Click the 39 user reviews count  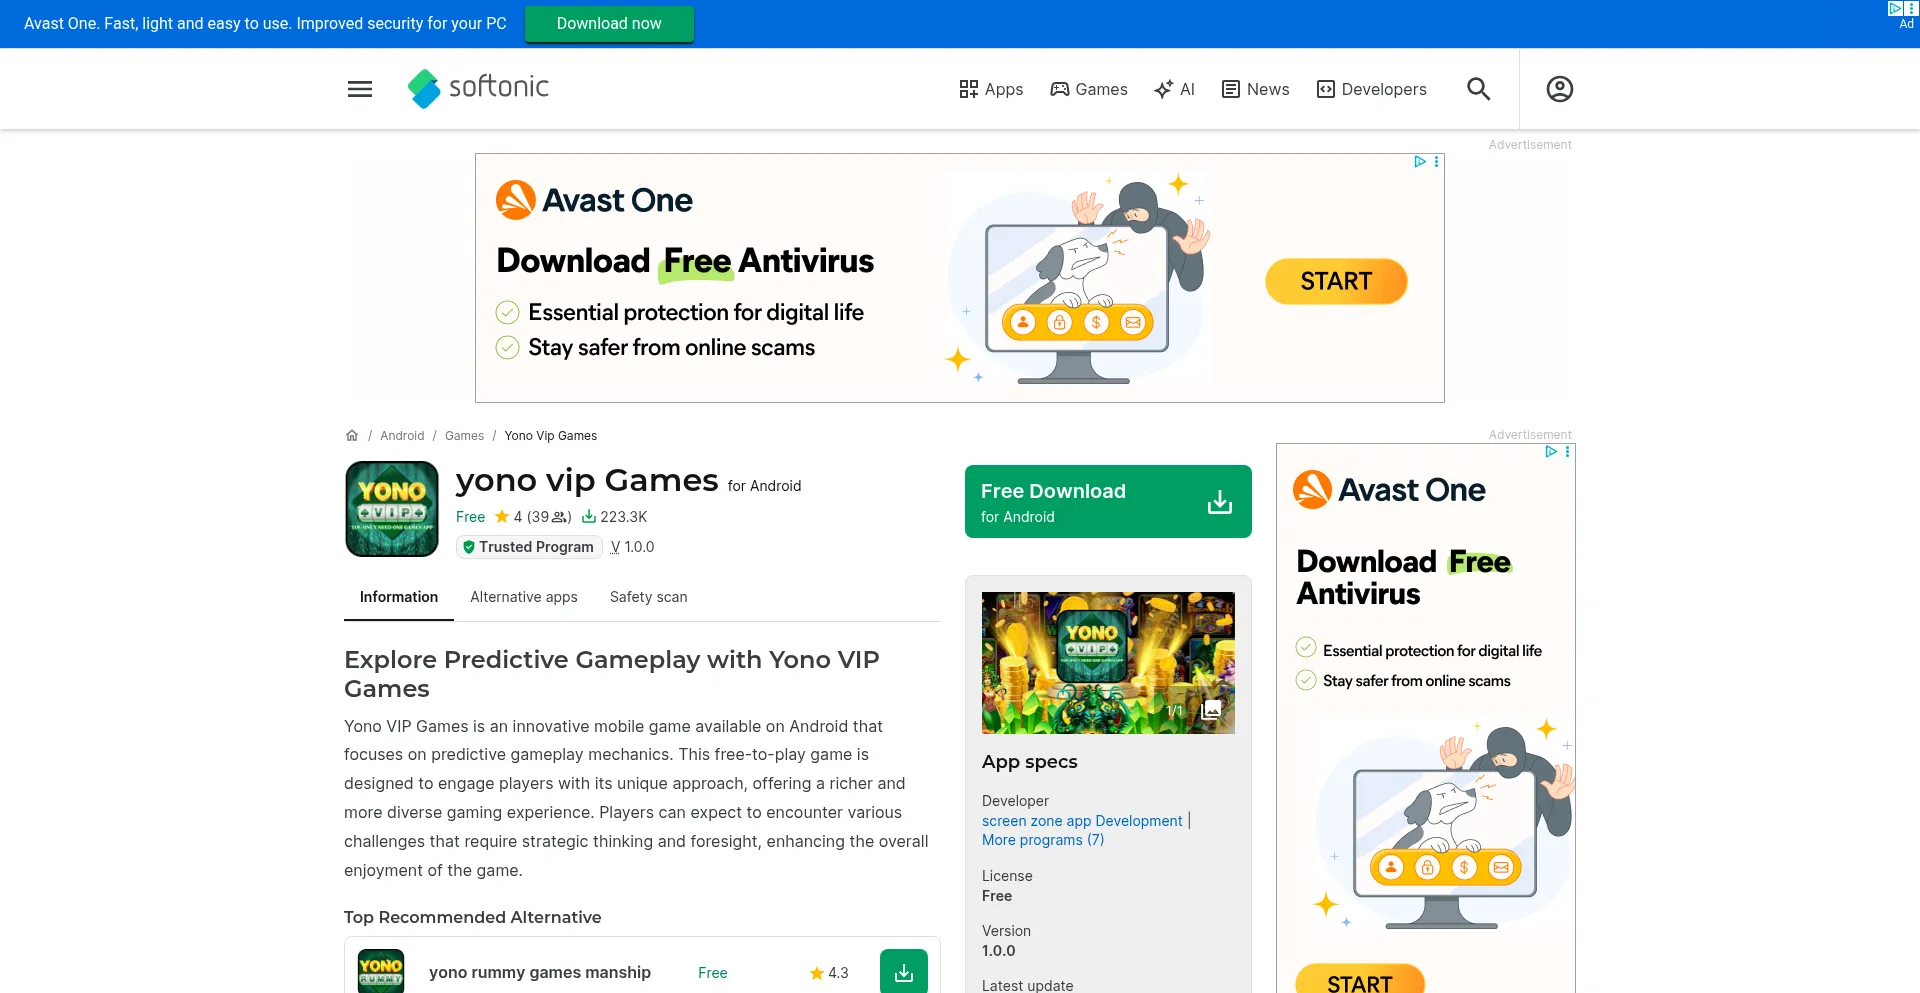549,517
